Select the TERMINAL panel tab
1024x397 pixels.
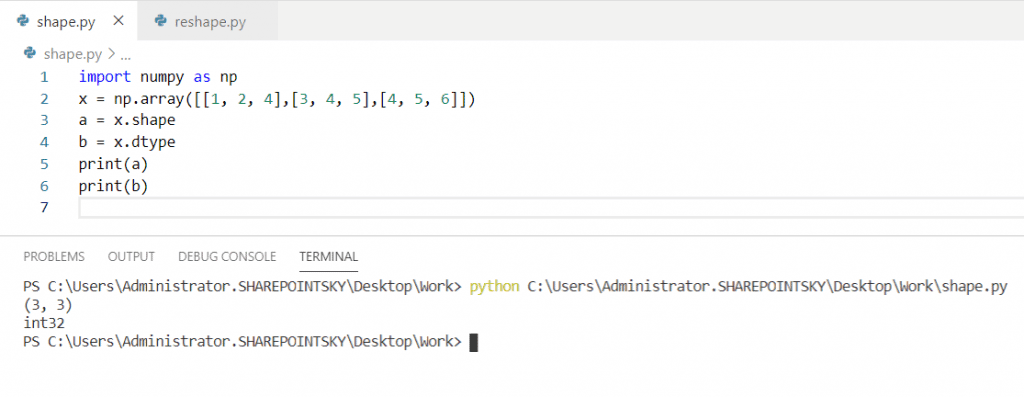pyautogui.click(x=328, y=257)
